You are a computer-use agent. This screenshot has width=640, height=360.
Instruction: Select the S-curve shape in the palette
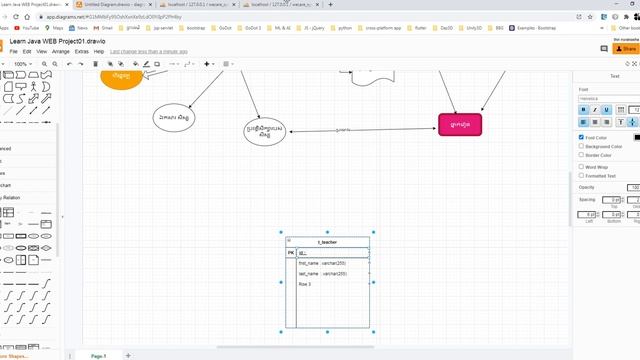[x=21, y=98]
